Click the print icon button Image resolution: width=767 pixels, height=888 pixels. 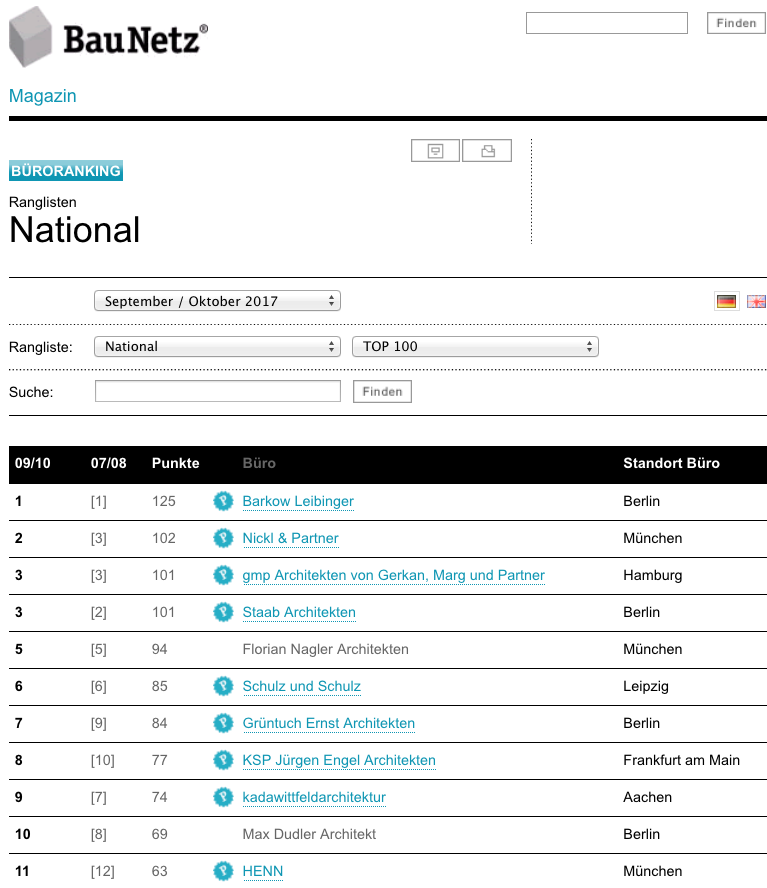pyautogui.click(x=487, y=151)
